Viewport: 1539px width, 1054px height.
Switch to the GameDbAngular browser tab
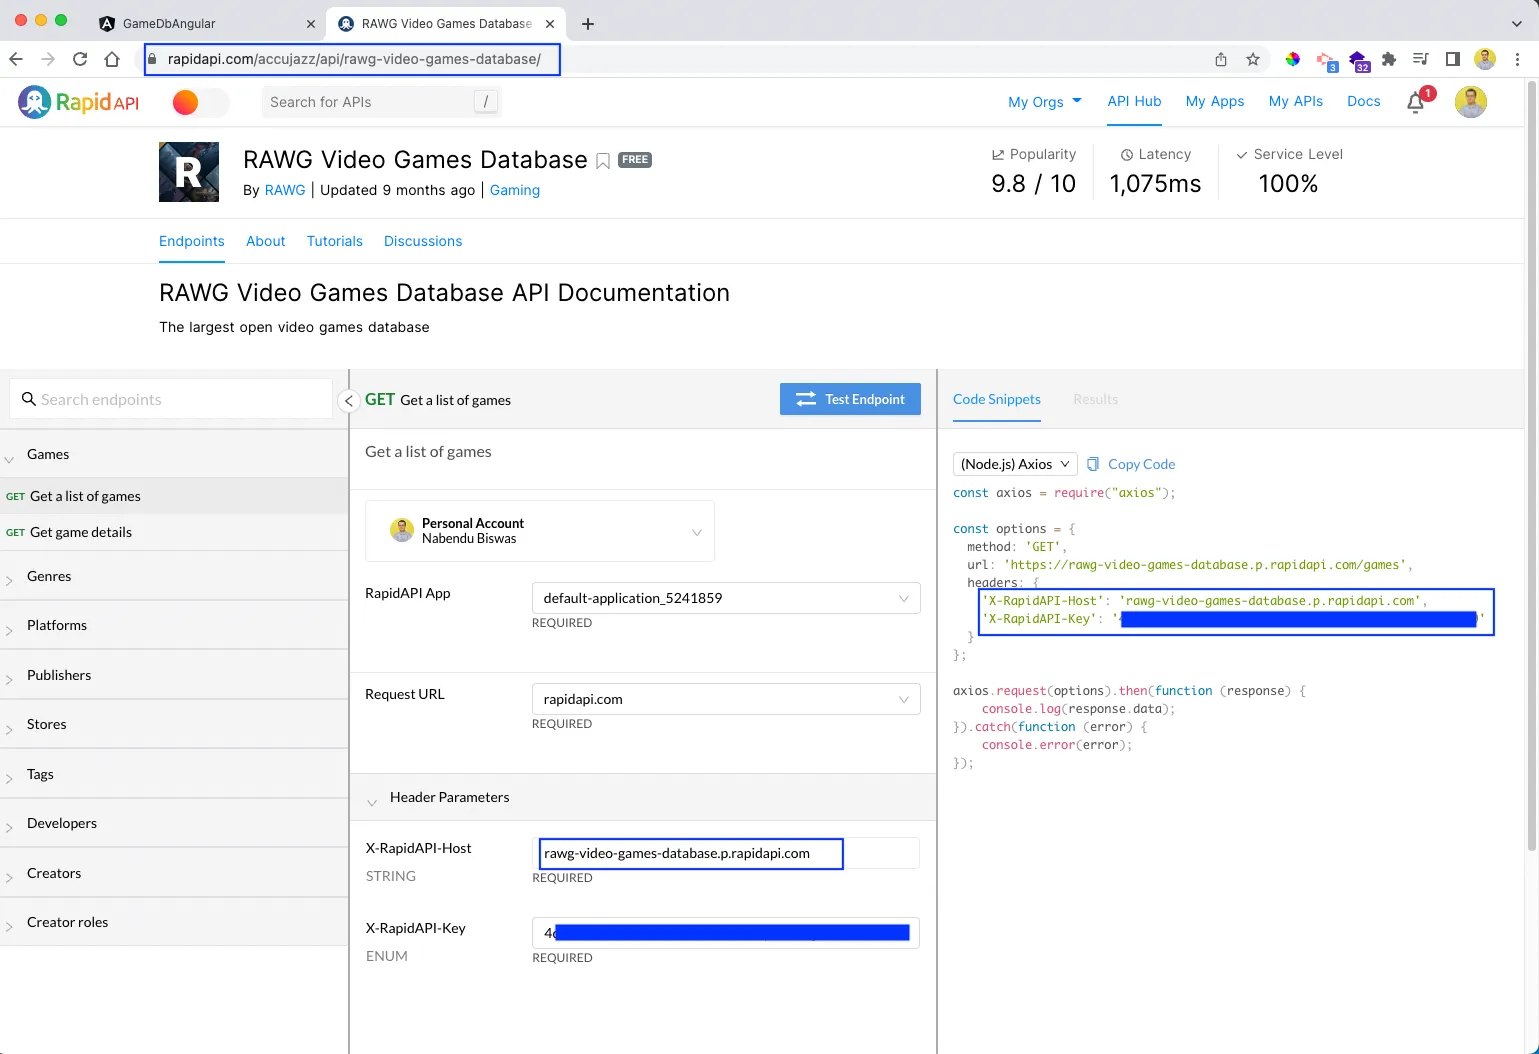pyautogui.click(x=205, y=24)
